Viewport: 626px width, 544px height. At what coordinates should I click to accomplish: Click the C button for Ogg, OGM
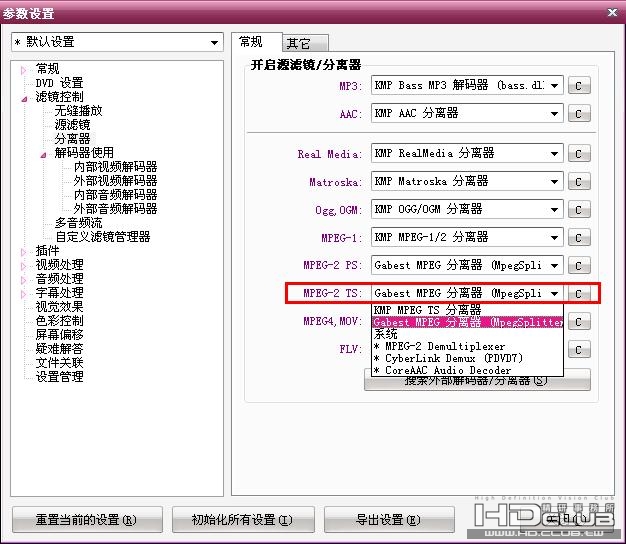(579, 210)
